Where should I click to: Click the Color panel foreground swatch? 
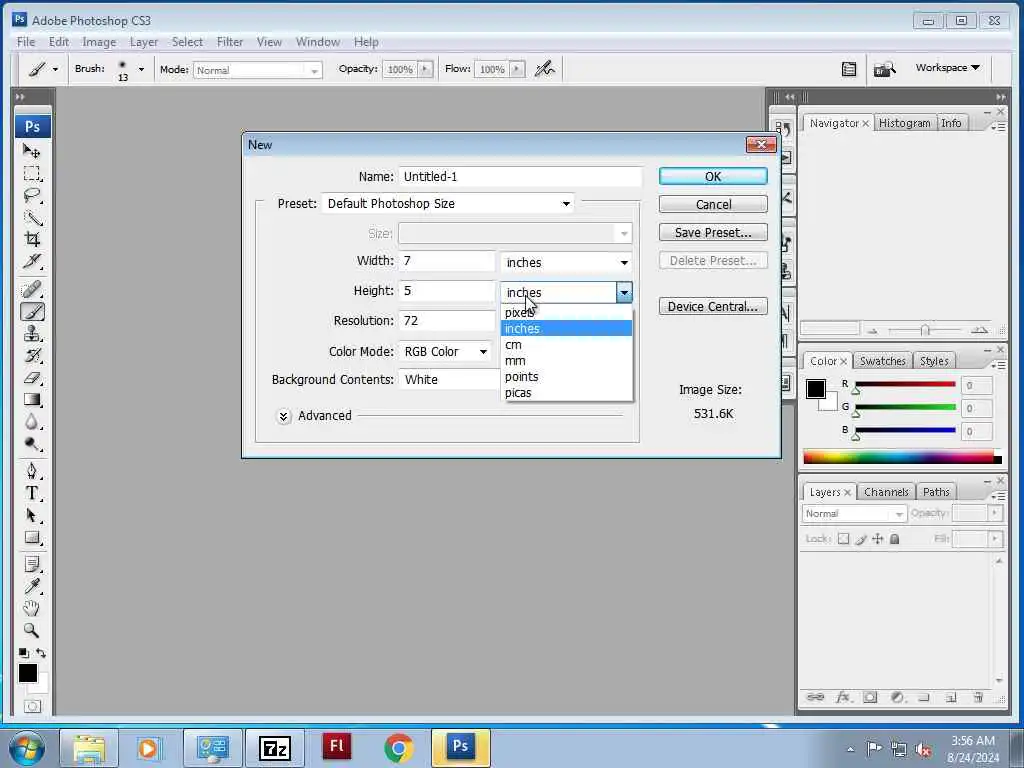pos(816,389)
